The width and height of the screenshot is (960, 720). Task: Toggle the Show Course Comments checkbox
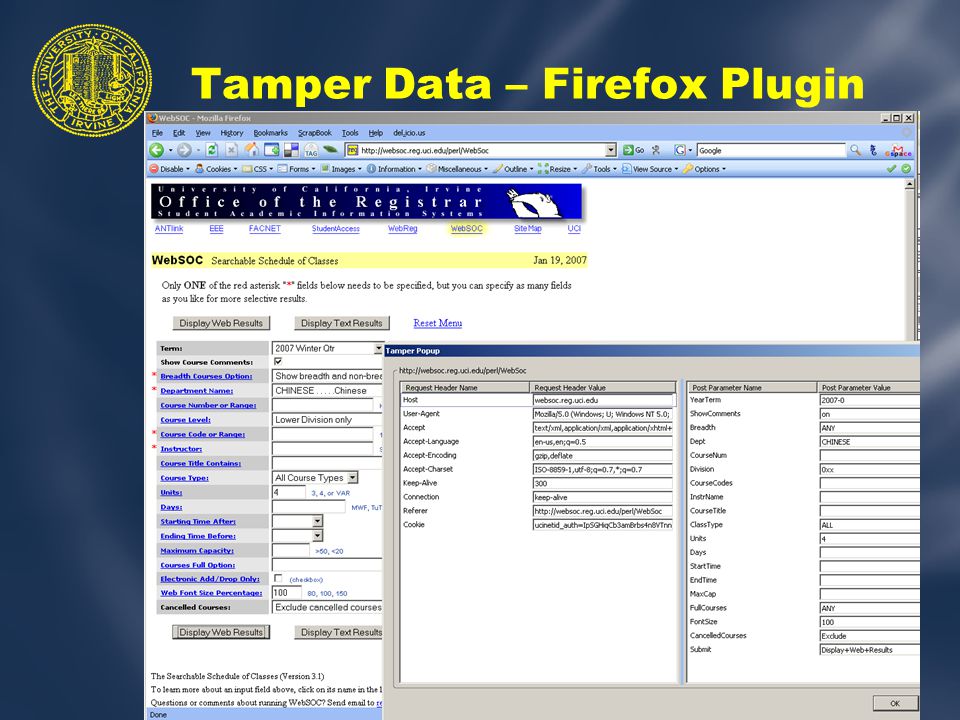pos(278,362)
